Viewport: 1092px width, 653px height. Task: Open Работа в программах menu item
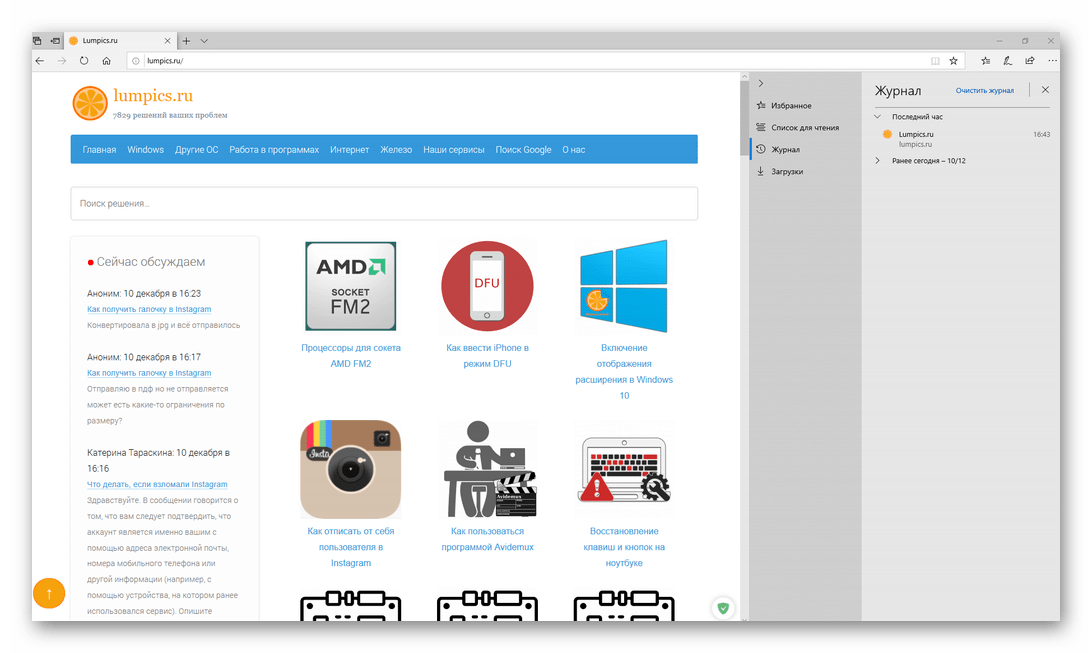(x=274, y=150)
